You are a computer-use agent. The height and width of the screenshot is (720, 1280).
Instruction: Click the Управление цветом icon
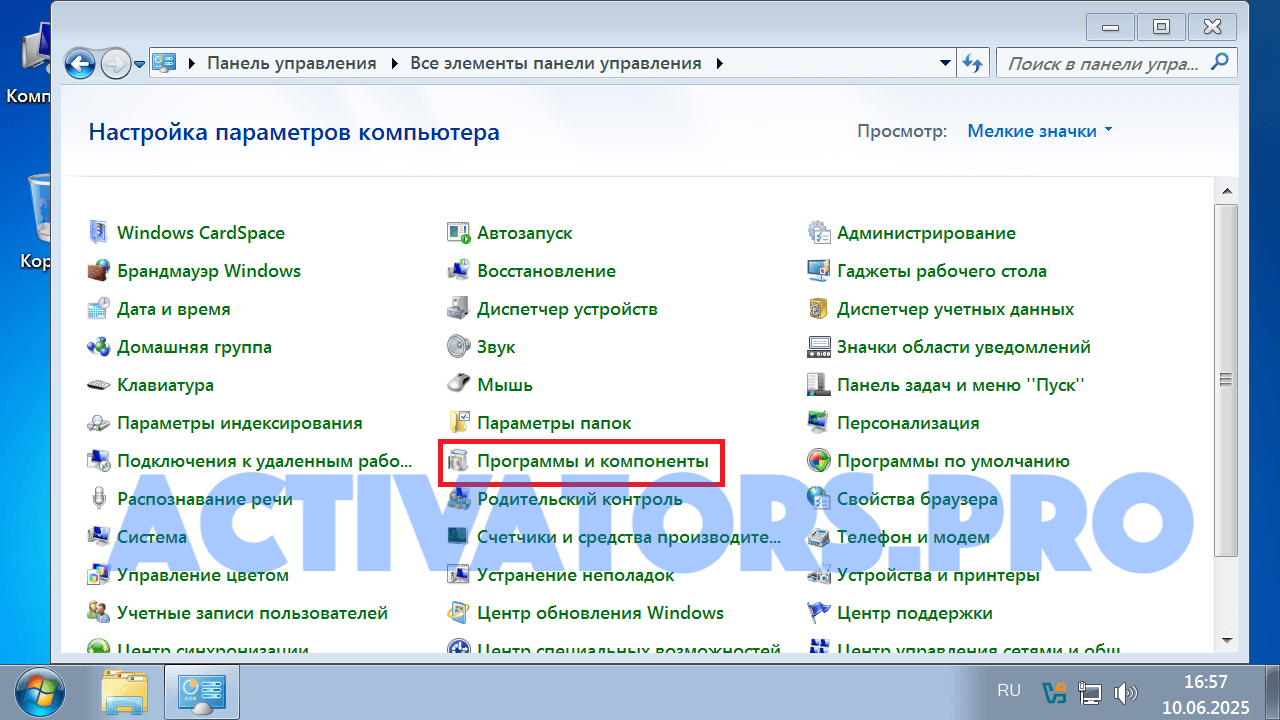tap(98, 575)
